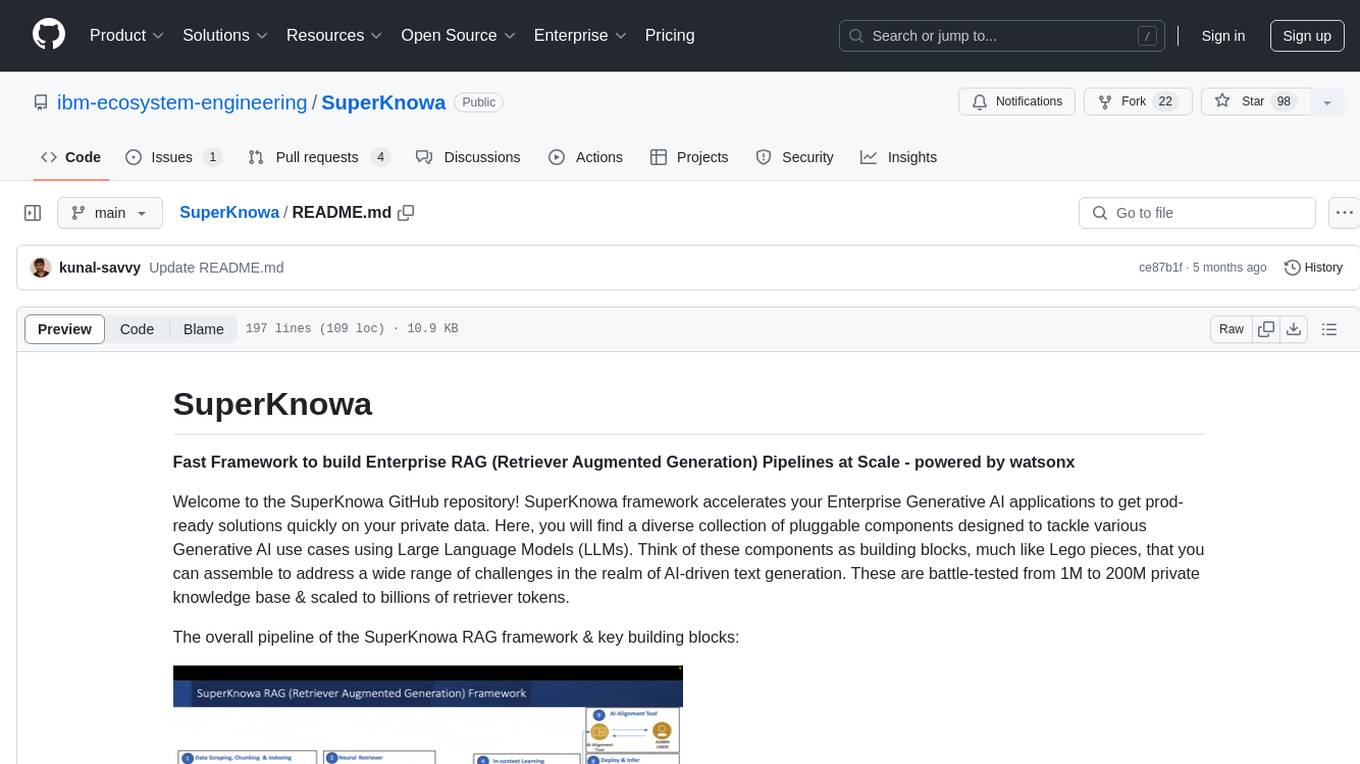
Task: Open the GitHub home logo
Action: pos(49,35)
